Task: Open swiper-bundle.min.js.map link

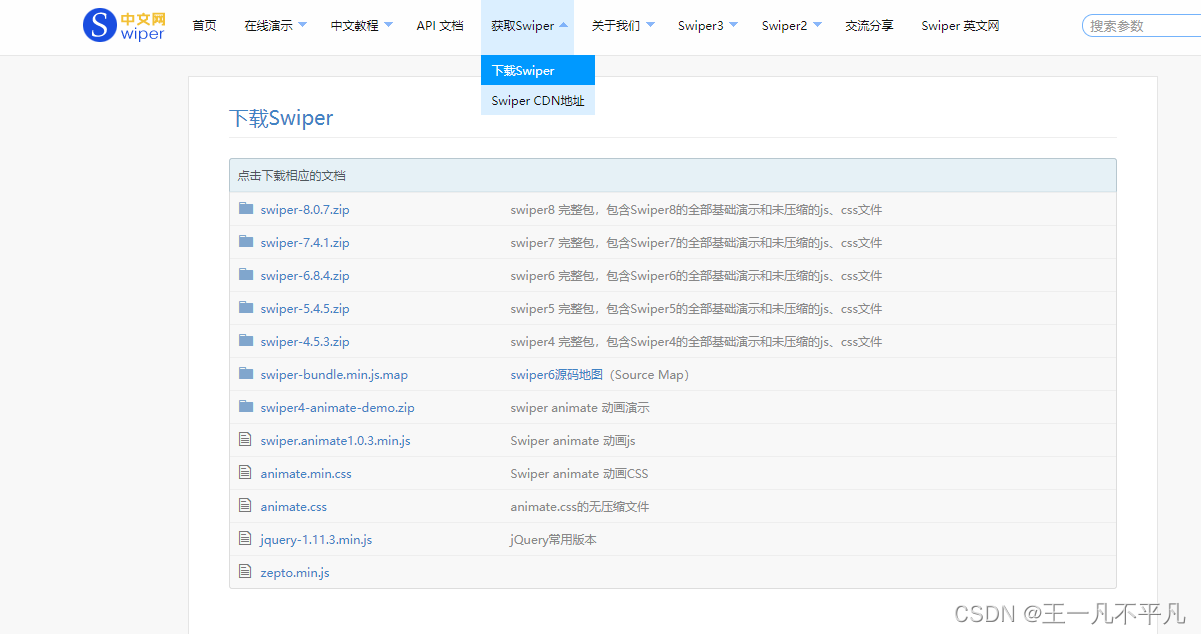Action: point(334,375)
